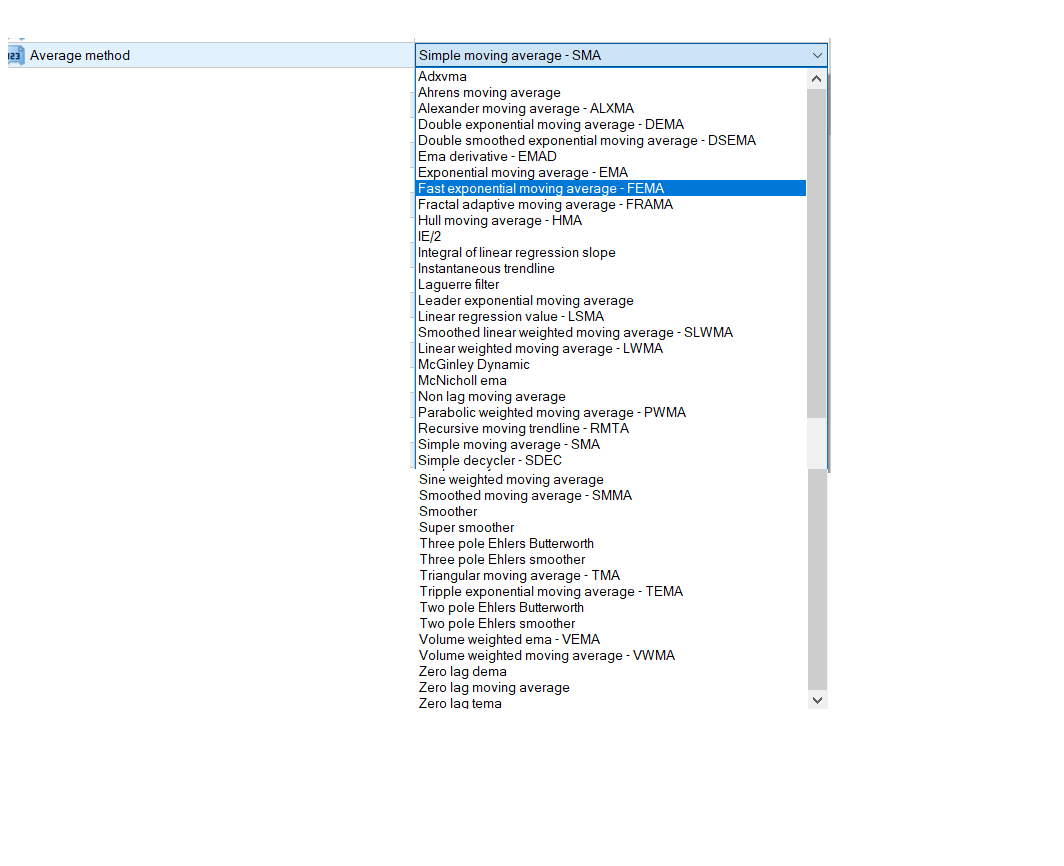Select Simple moving average - SMA list entry
Screen dimensions: 1064x866
pos(509,445)
